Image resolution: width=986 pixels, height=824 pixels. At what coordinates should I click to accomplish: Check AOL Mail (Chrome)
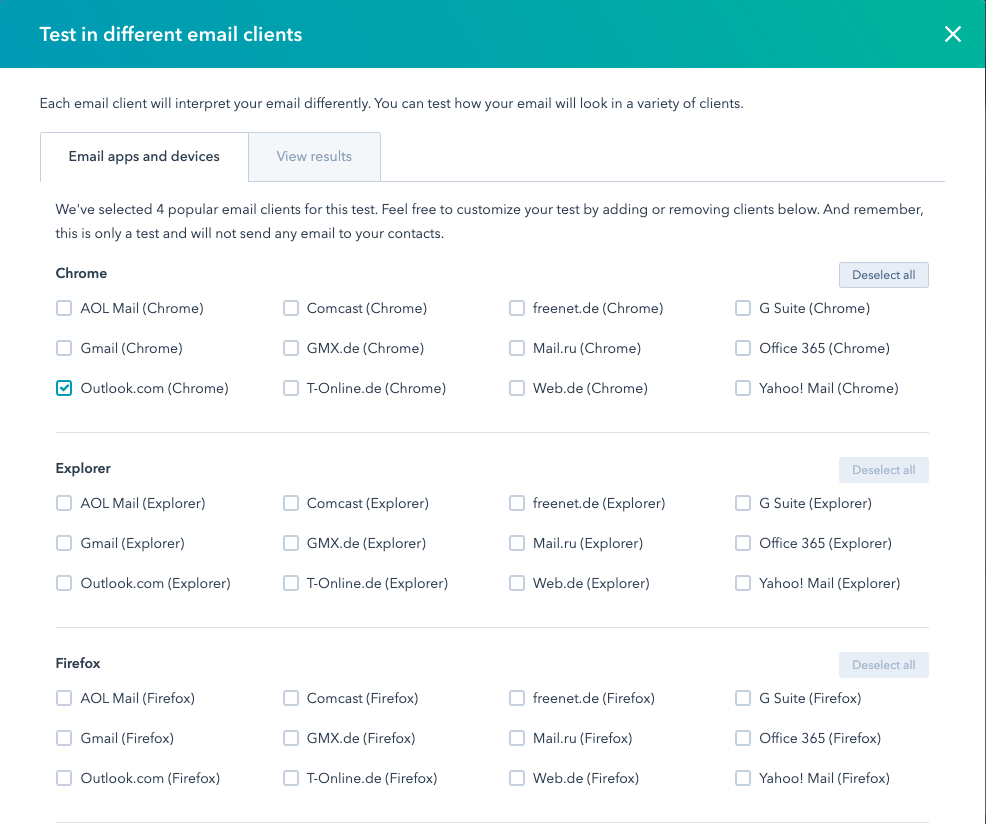tap(64, 308)
